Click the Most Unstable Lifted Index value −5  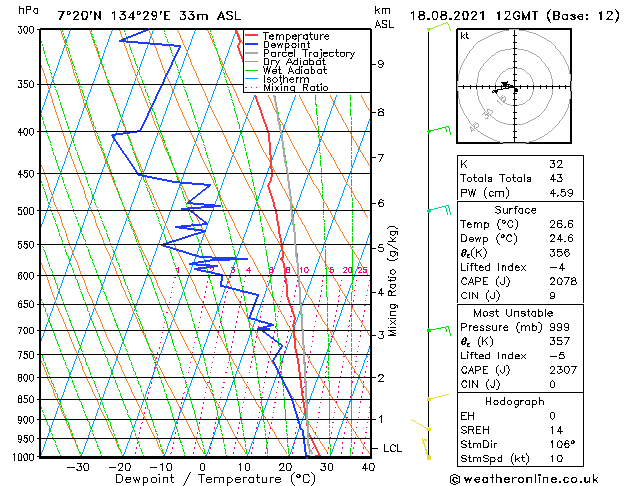[558, 356]
